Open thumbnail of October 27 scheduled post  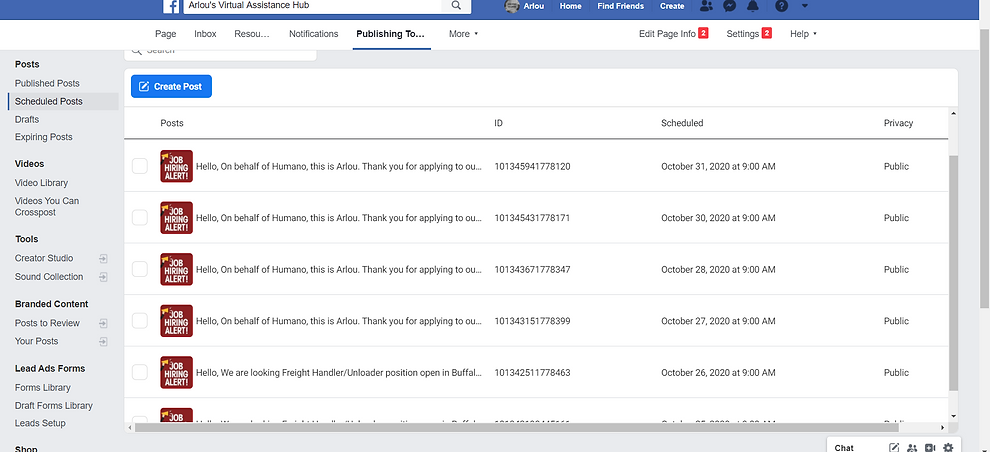[177, 321]
